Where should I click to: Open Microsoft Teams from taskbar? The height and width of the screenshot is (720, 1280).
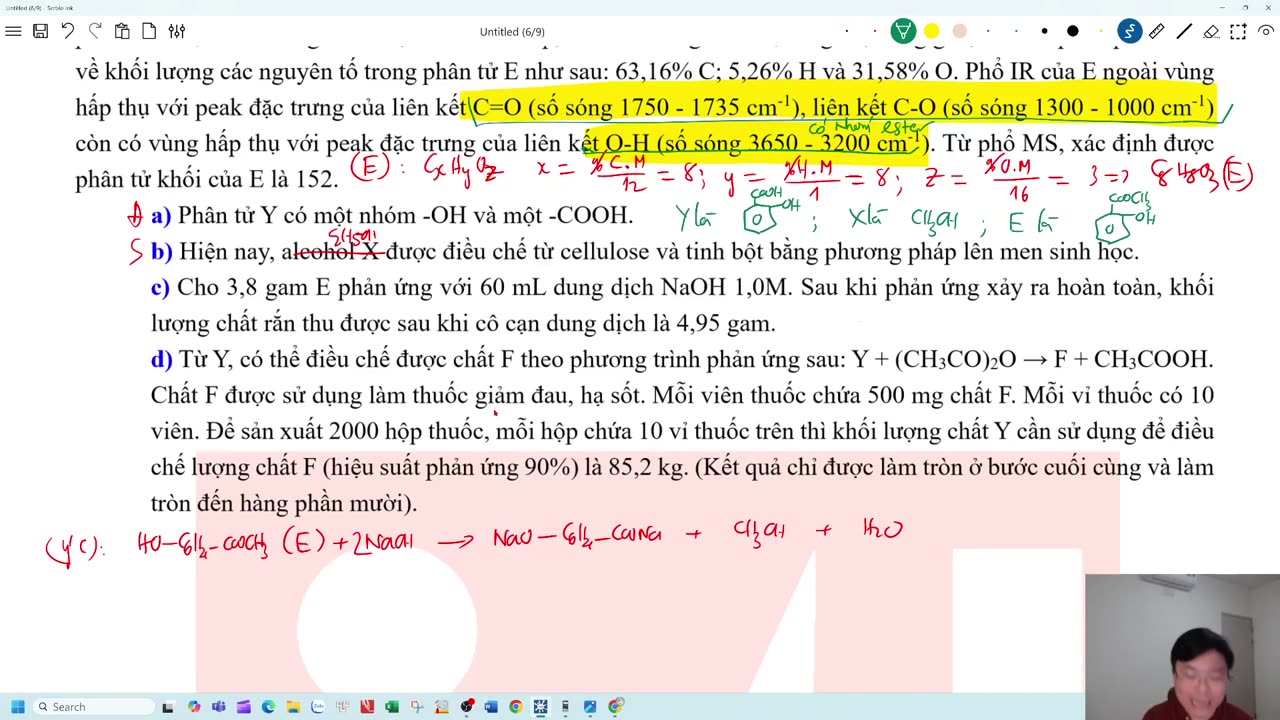(218, 707)
